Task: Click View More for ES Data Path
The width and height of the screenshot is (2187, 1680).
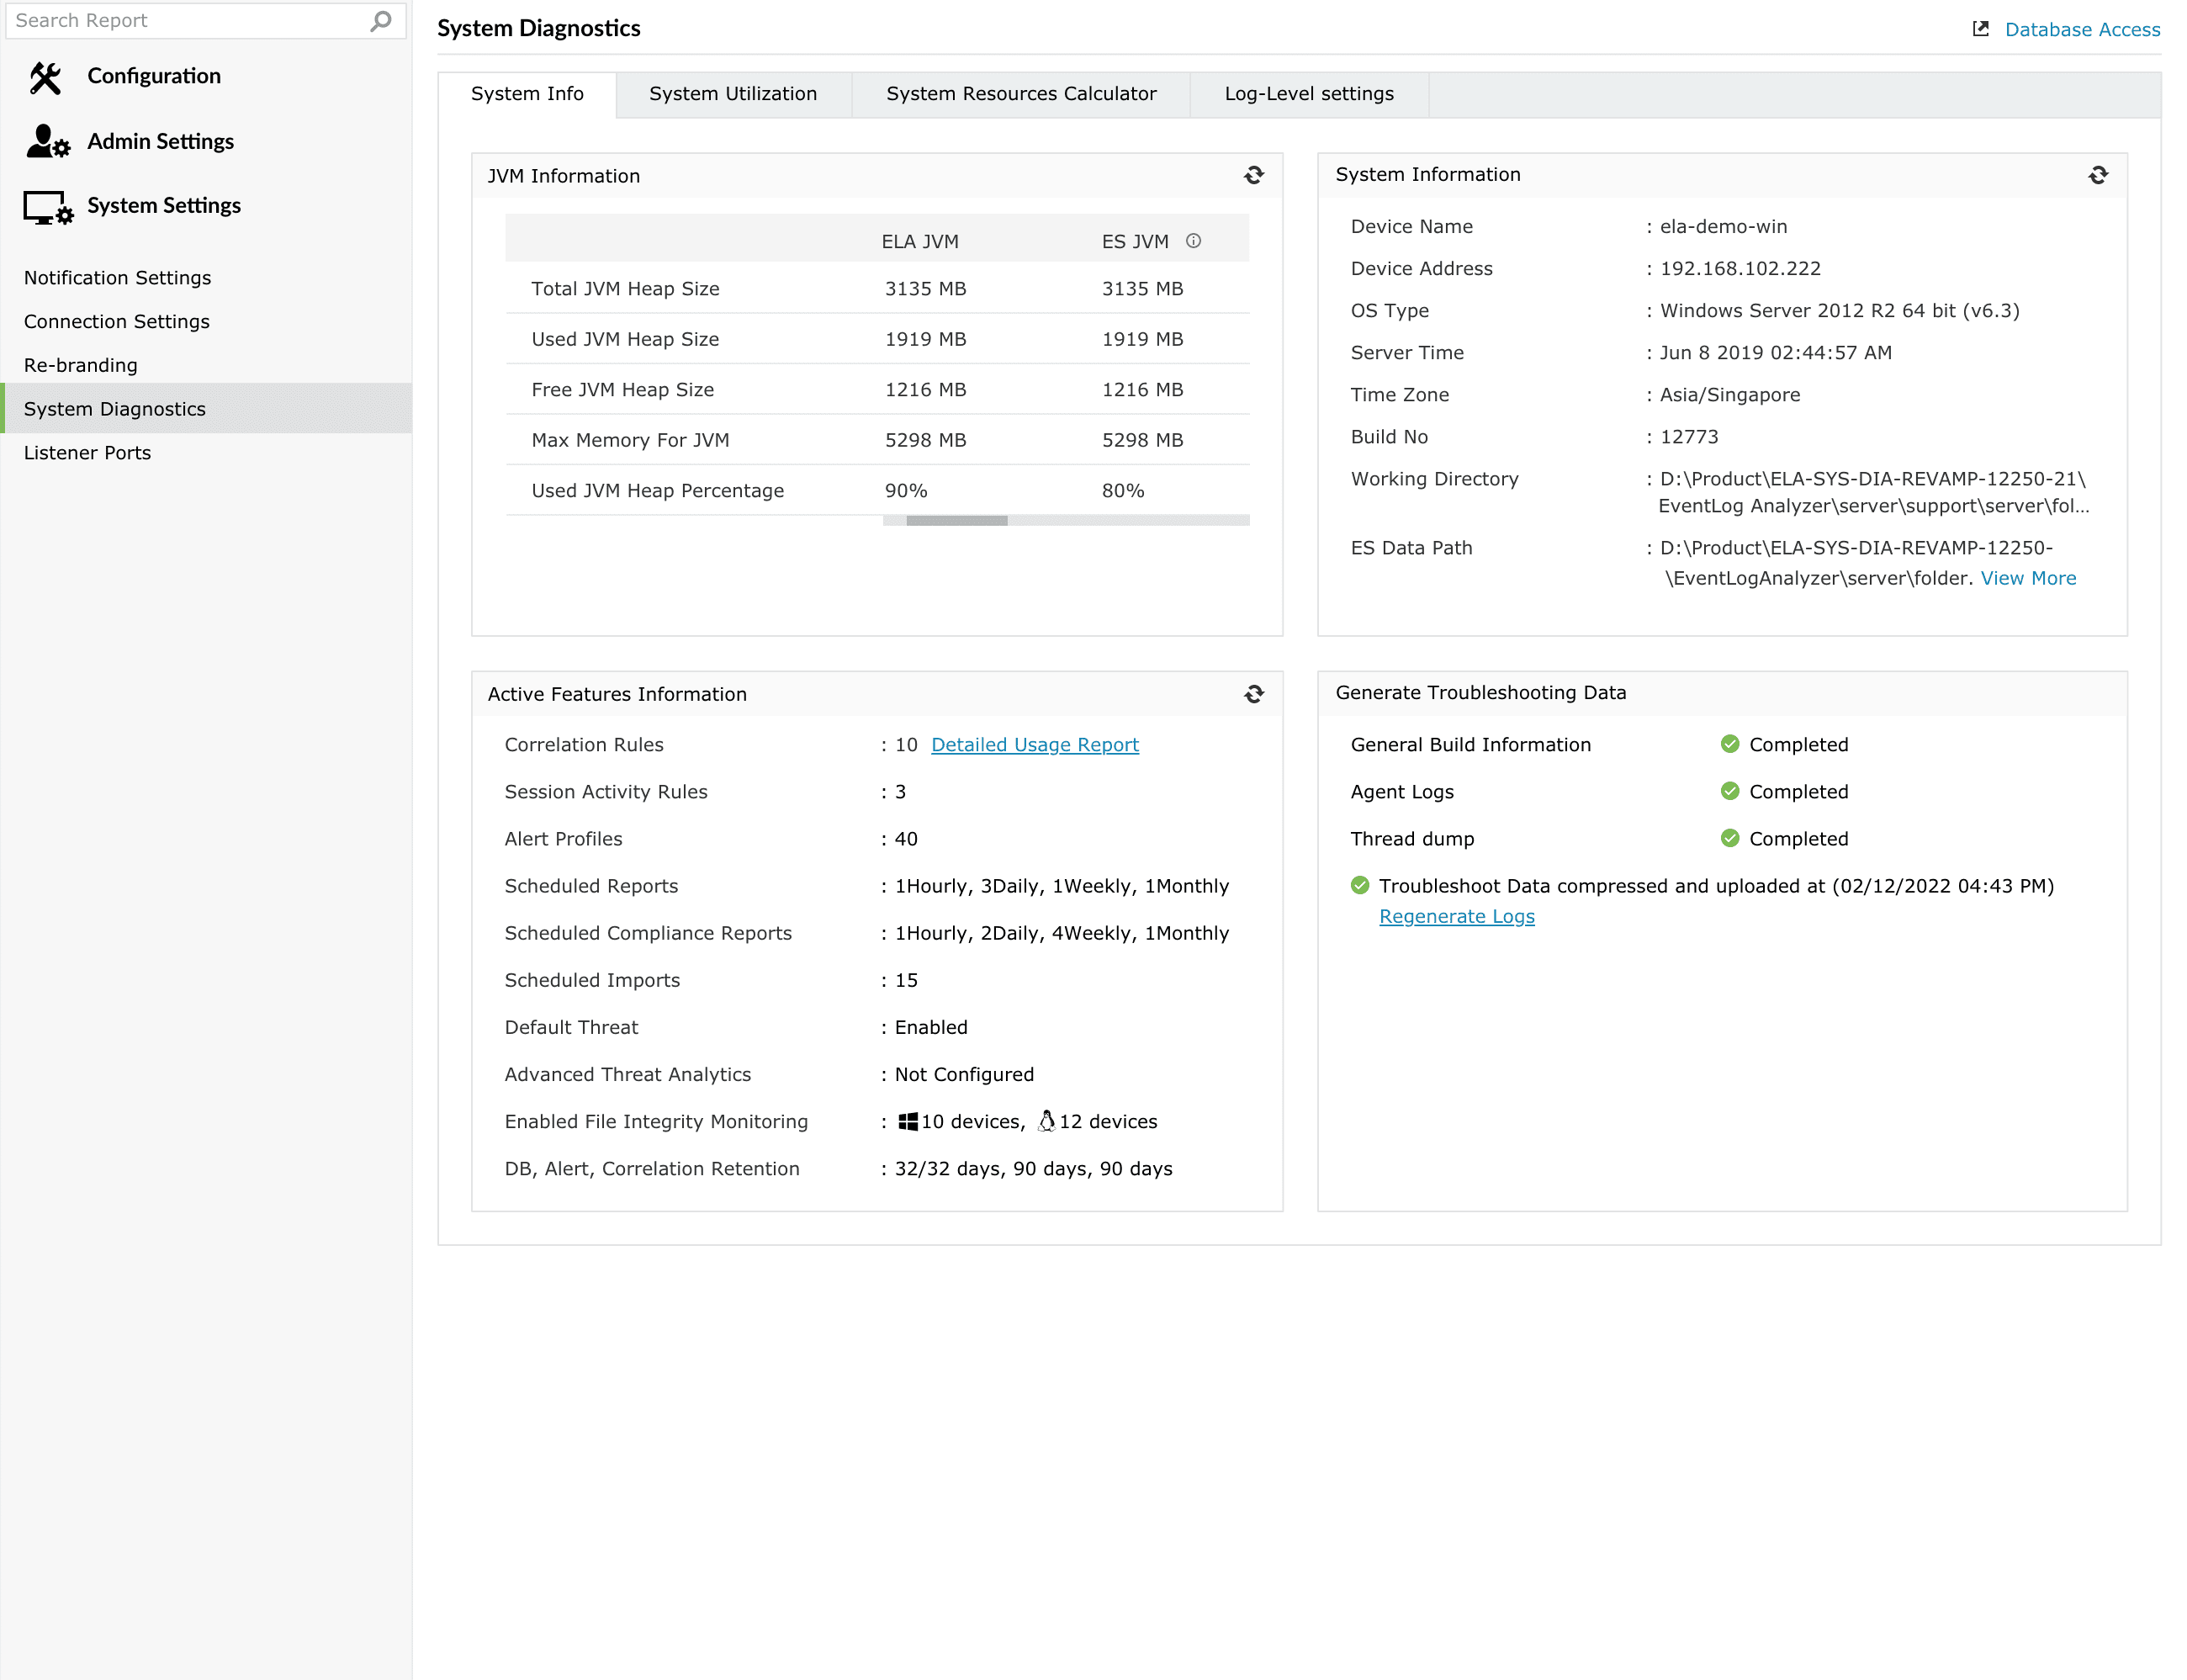Action: [2027, 578]
